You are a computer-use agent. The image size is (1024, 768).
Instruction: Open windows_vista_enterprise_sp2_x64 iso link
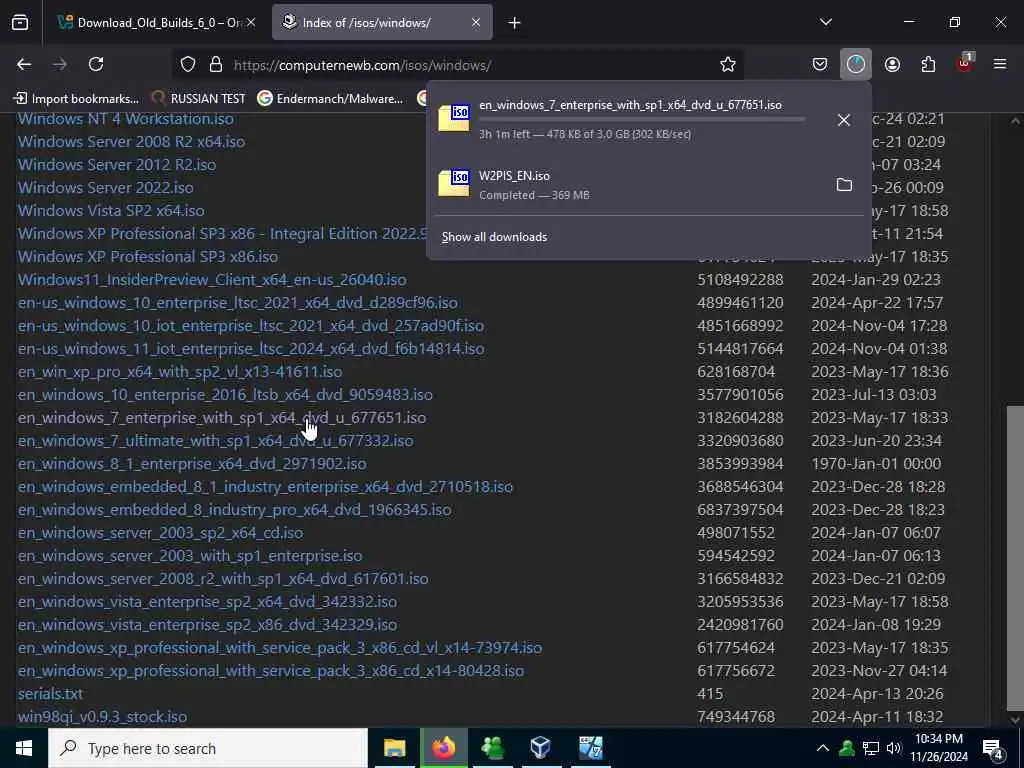point(207,601)
